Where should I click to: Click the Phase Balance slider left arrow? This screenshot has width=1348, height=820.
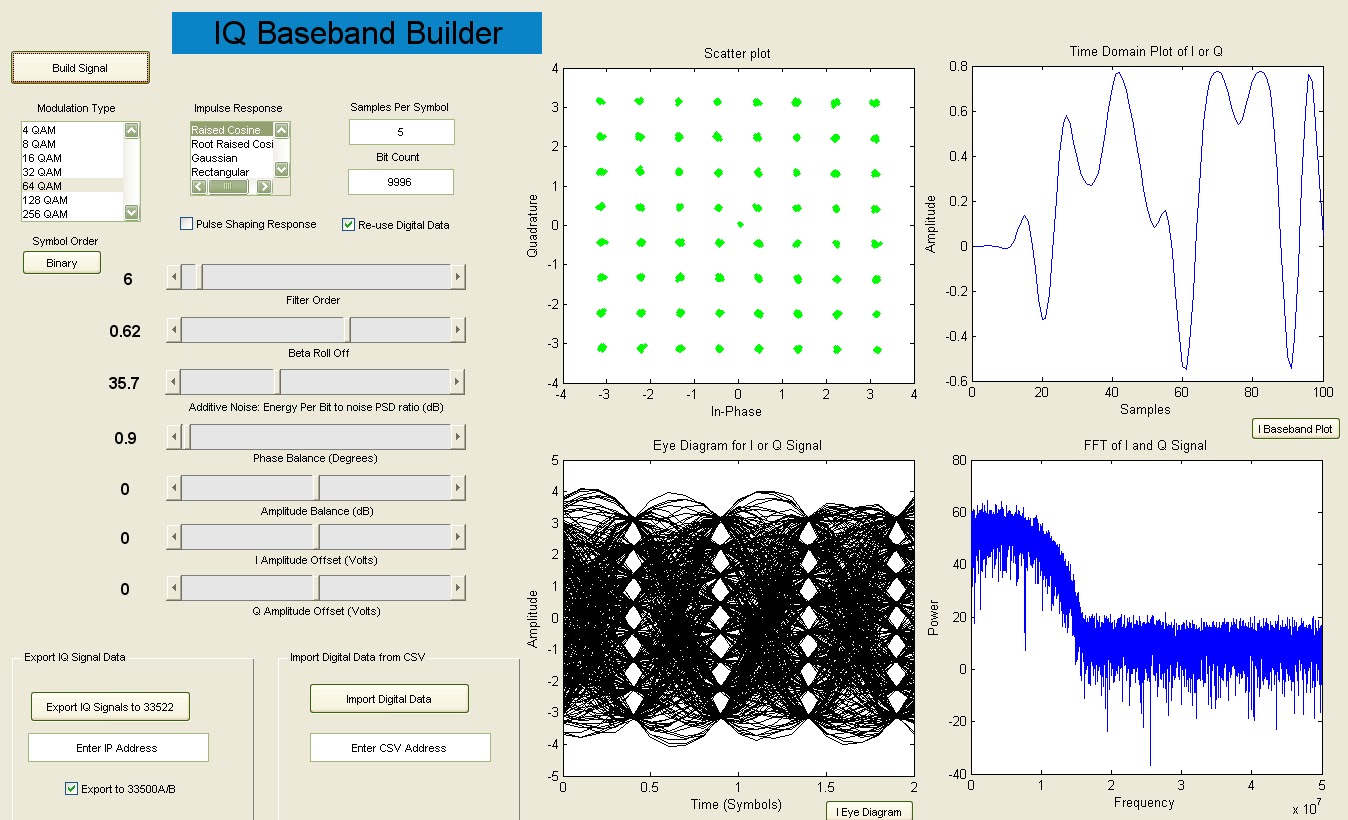(175, 435)
